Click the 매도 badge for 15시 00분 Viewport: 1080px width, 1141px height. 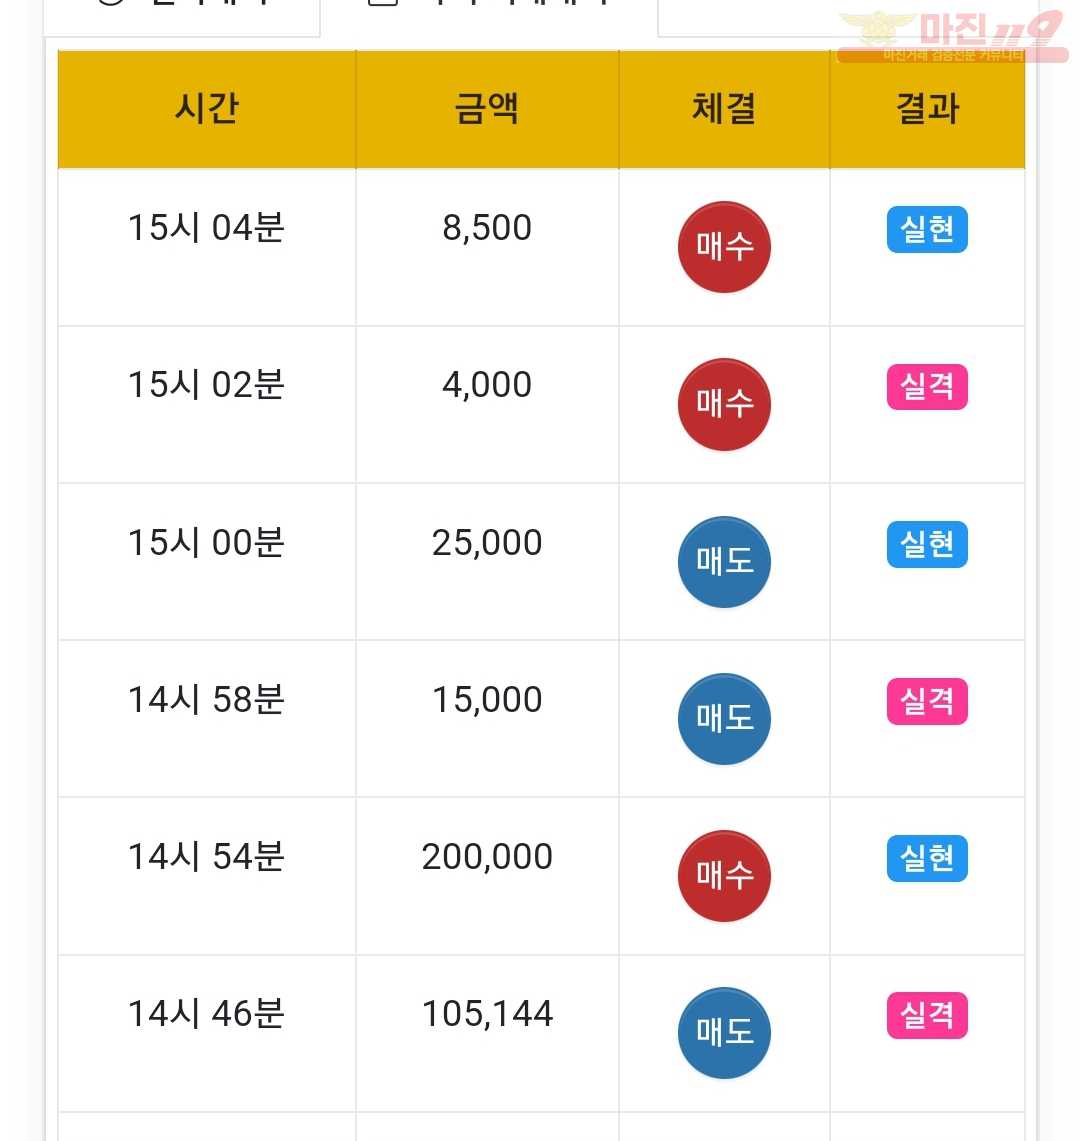[724, 562]
